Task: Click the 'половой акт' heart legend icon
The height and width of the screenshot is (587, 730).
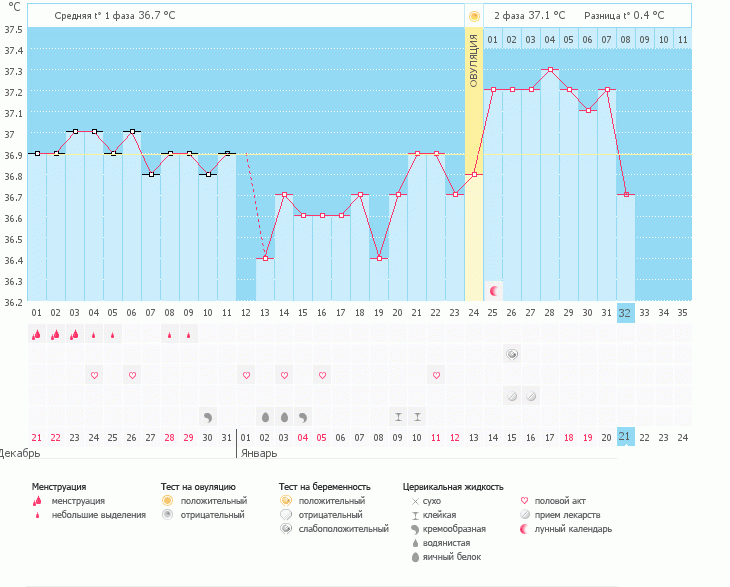Action: coord(524,501)
